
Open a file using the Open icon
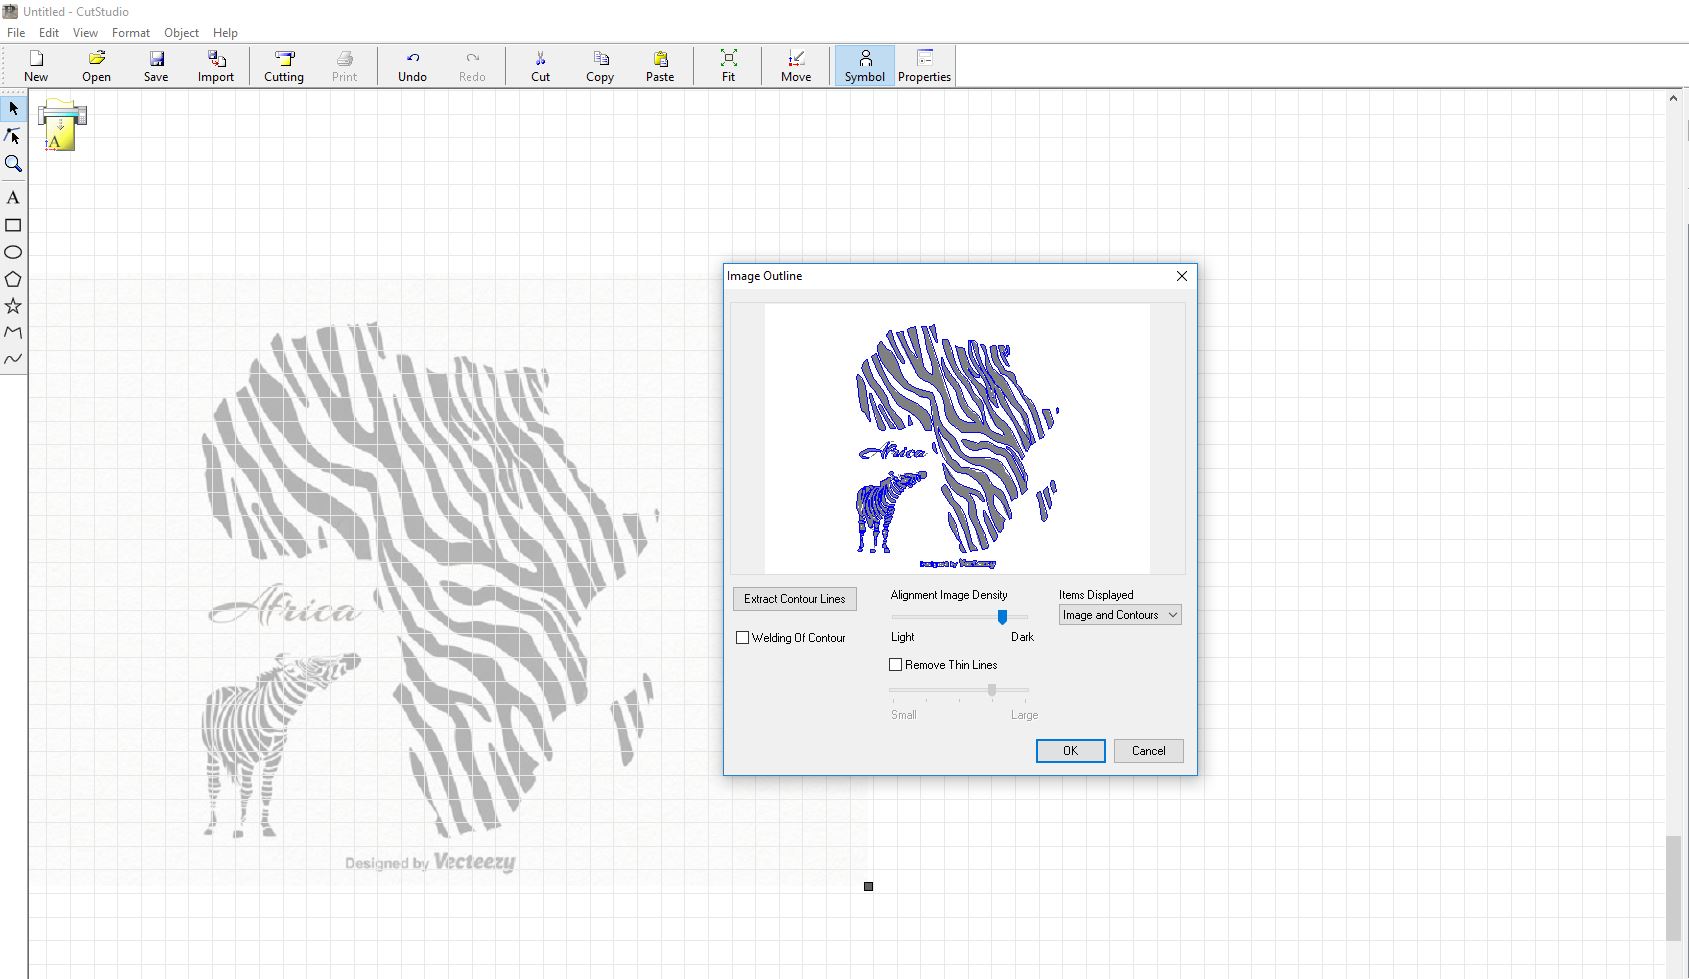point(96,66)
